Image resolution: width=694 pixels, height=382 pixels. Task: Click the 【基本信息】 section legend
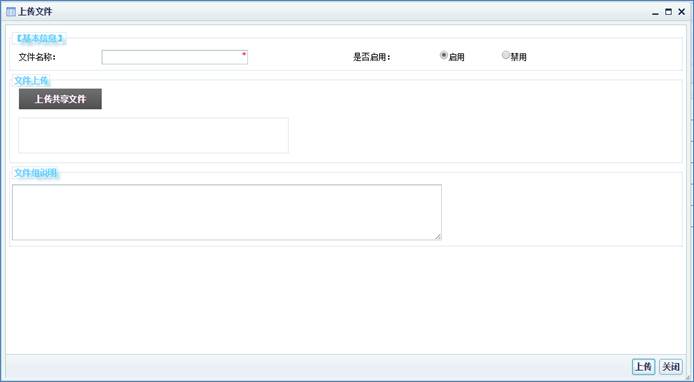pos(39,39)
